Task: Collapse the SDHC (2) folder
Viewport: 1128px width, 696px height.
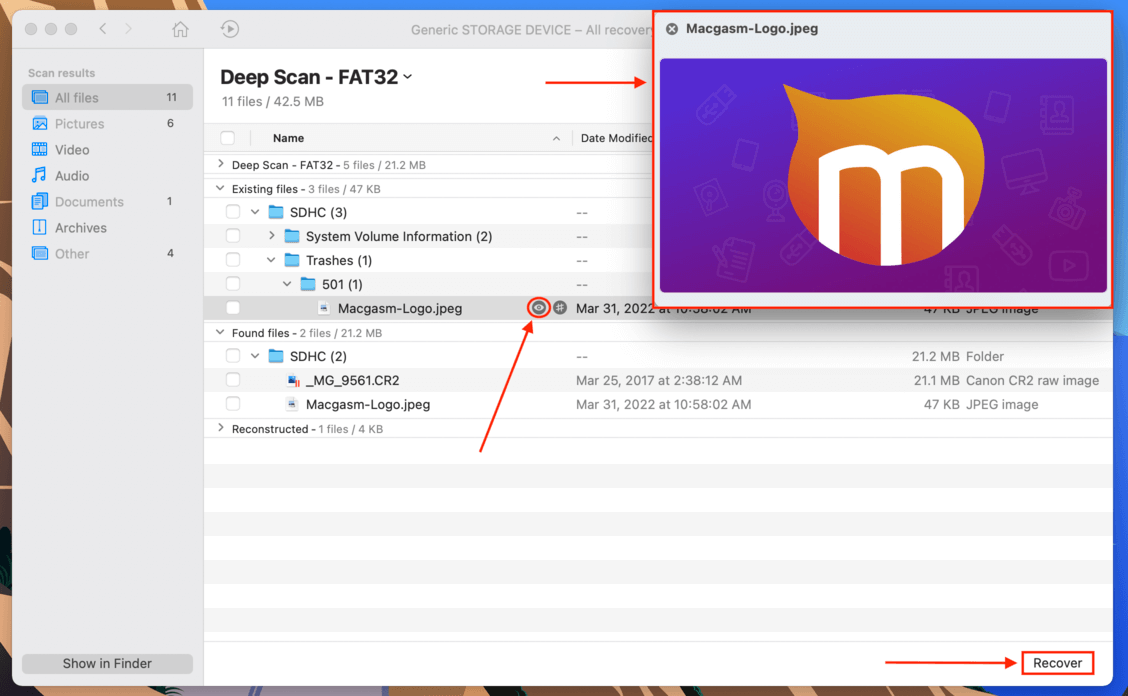Action: pos(255,356)
